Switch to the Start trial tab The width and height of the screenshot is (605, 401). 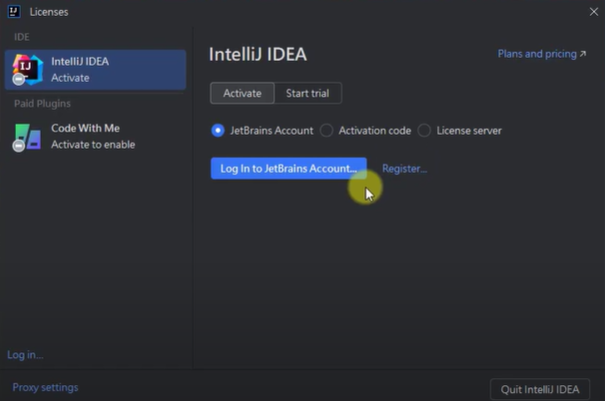tap(308, 93)
